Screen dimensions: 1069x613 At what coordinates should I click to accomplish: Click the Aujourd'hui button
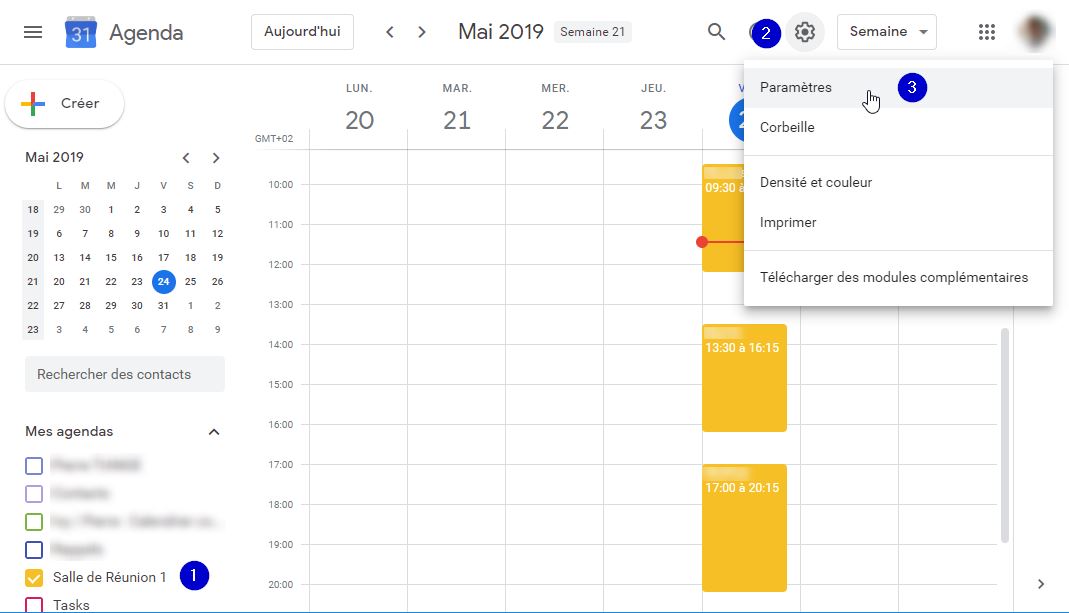tap(302, 32)
